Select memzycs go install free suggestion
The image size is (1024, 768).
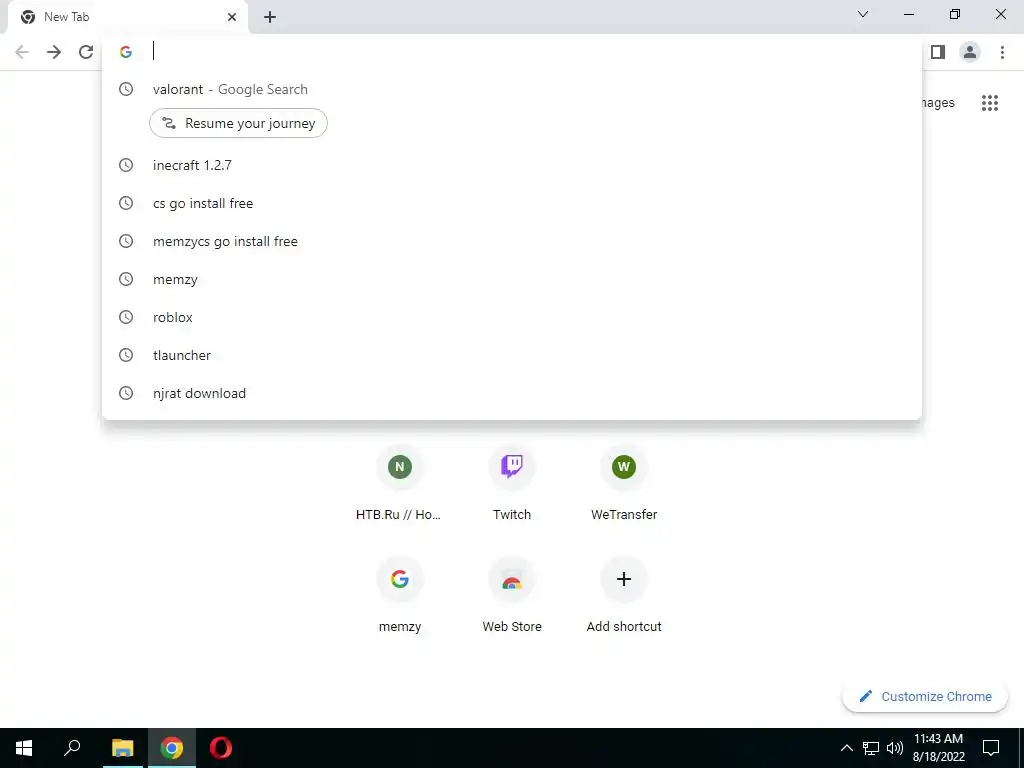512,241
